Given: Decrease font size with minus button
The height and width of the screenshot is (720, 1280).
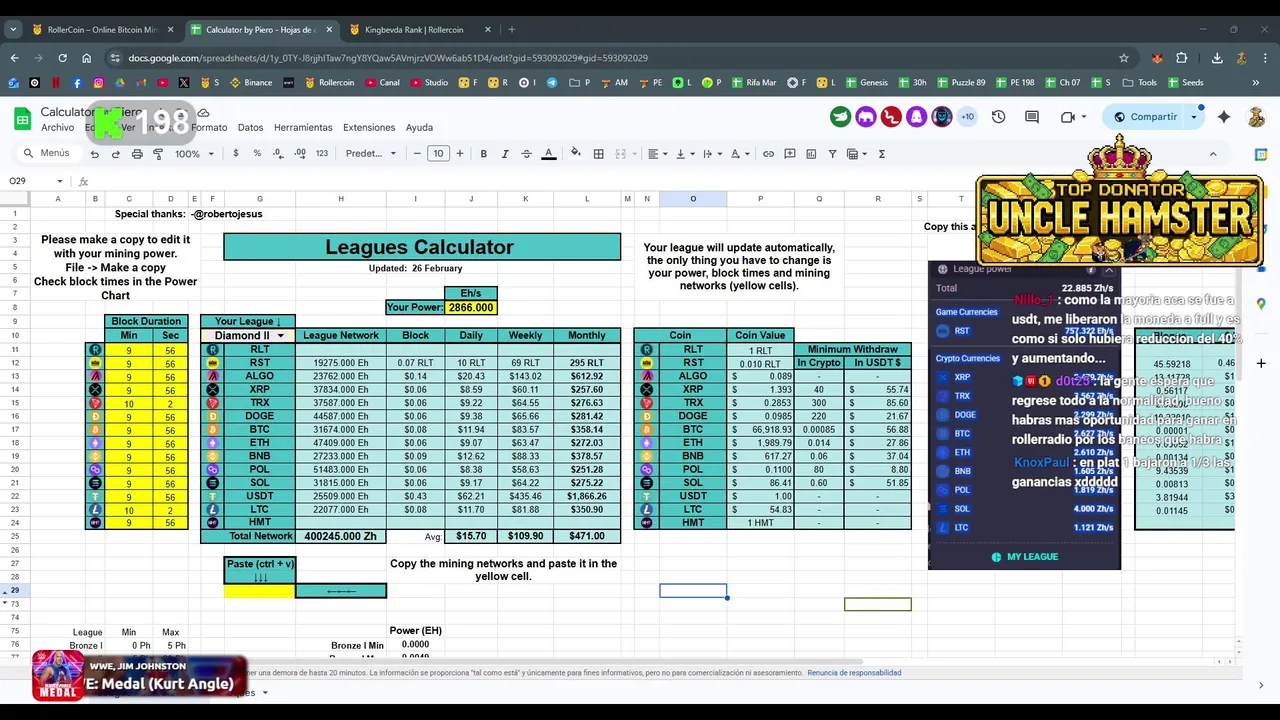Looking at the screenshot, I should pos(417,154).
